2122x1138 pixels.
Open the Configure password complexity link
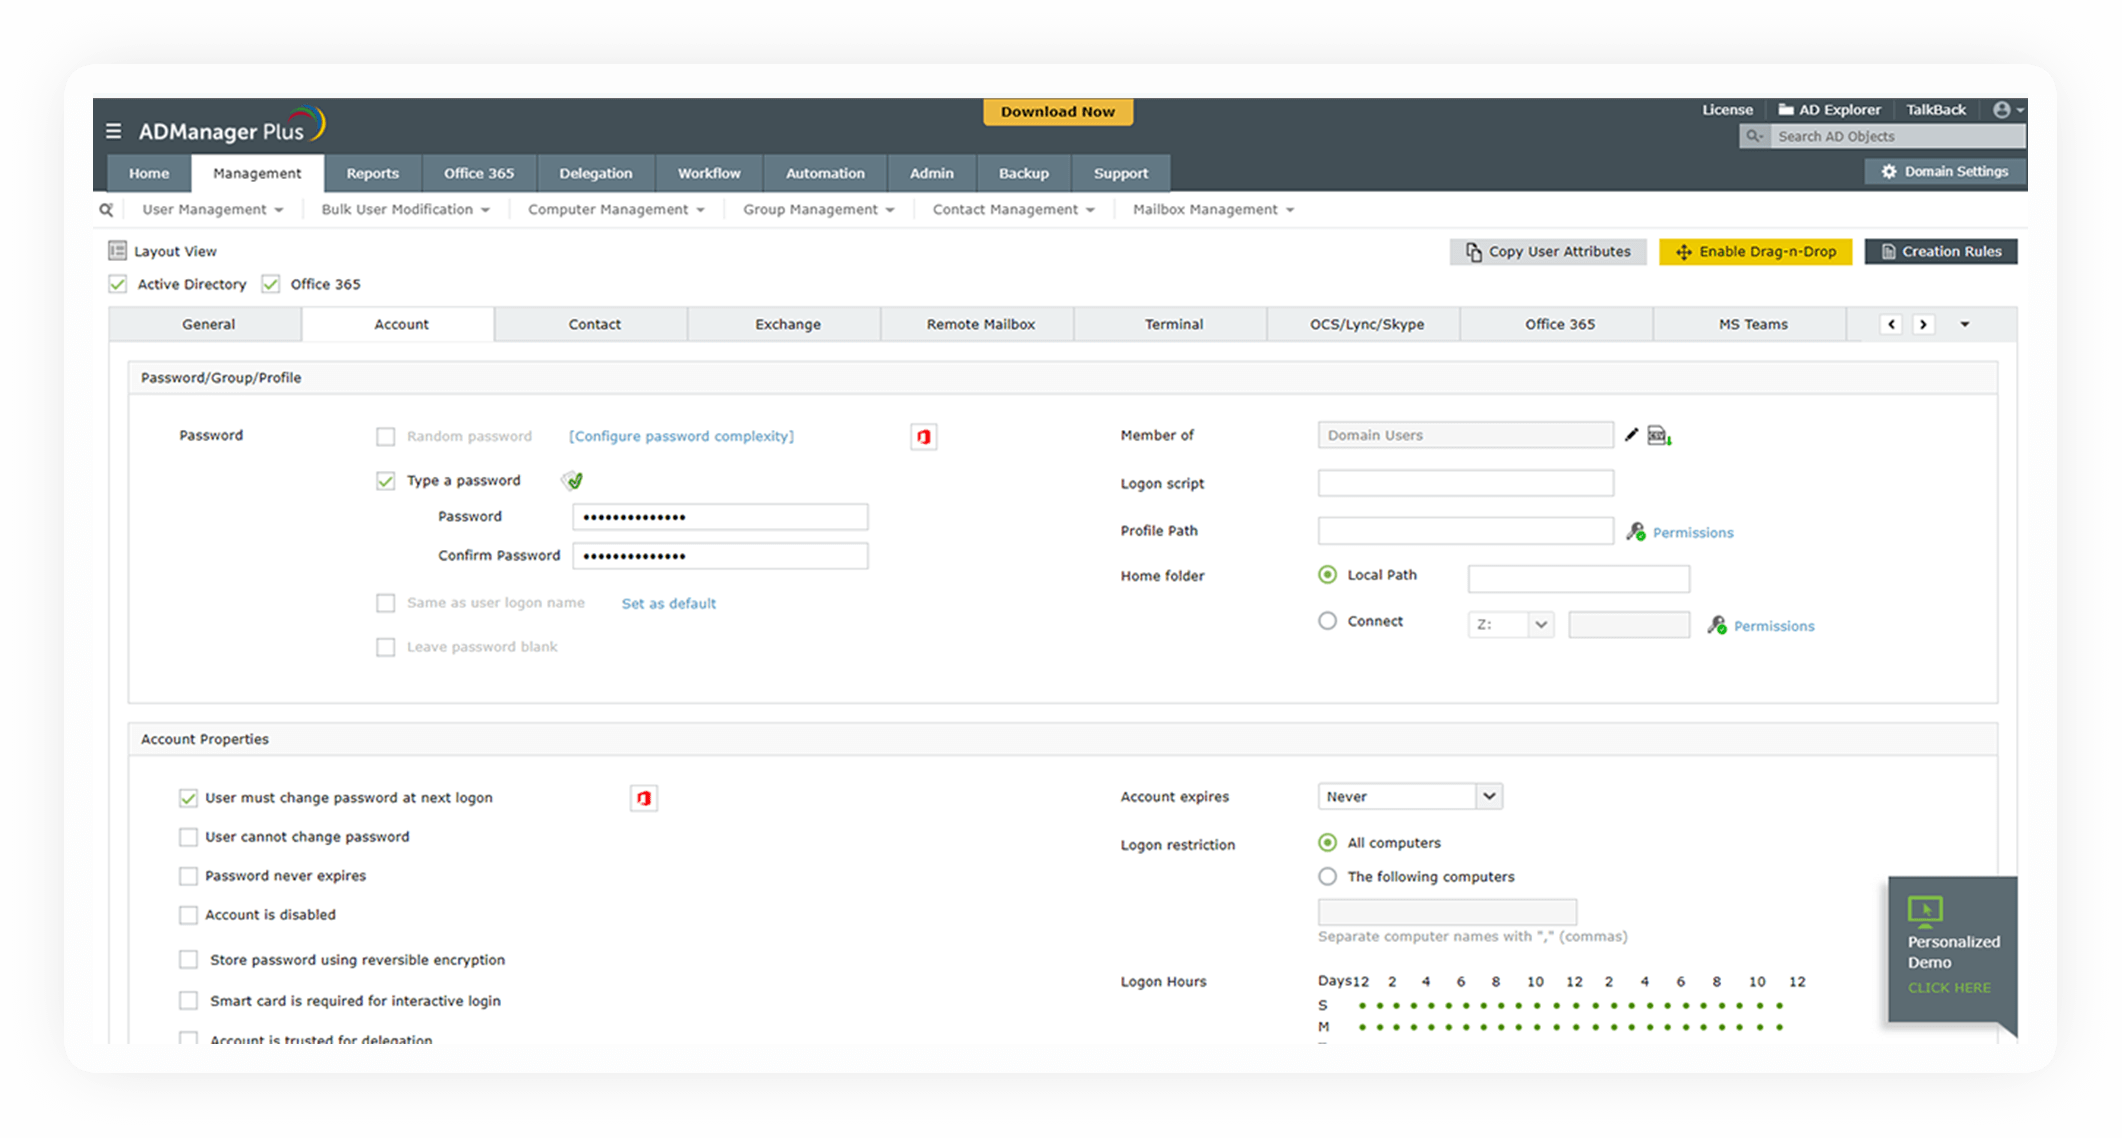[681, 436]
